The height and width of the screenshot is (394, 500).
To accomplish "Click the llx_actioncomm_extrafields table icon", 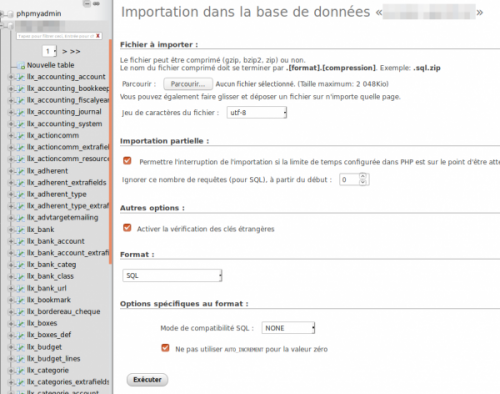I will click(x=21, y=147).
